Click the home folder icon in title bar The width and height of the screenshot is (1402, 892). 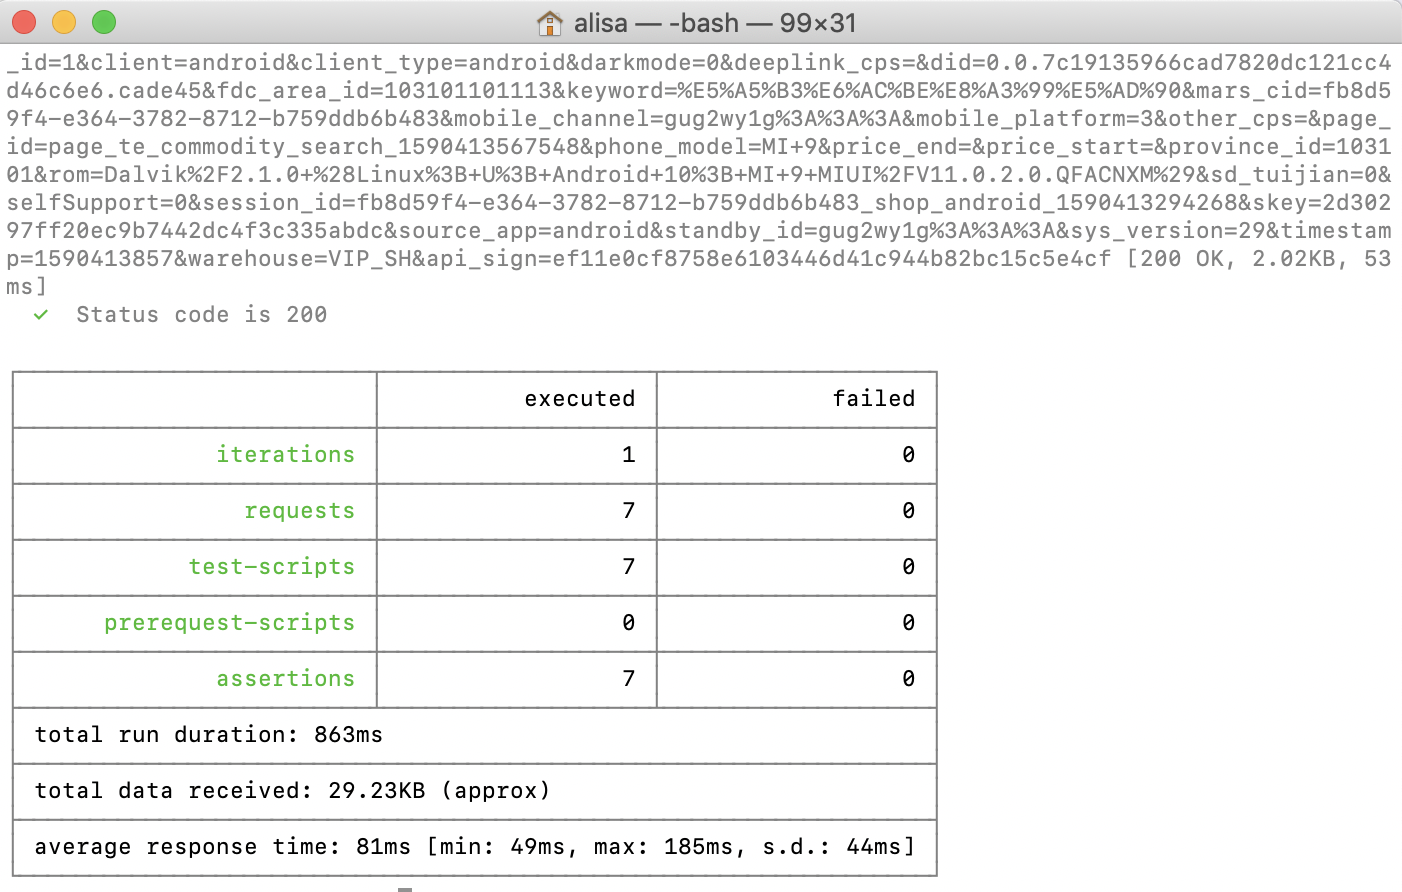[549, 23]
